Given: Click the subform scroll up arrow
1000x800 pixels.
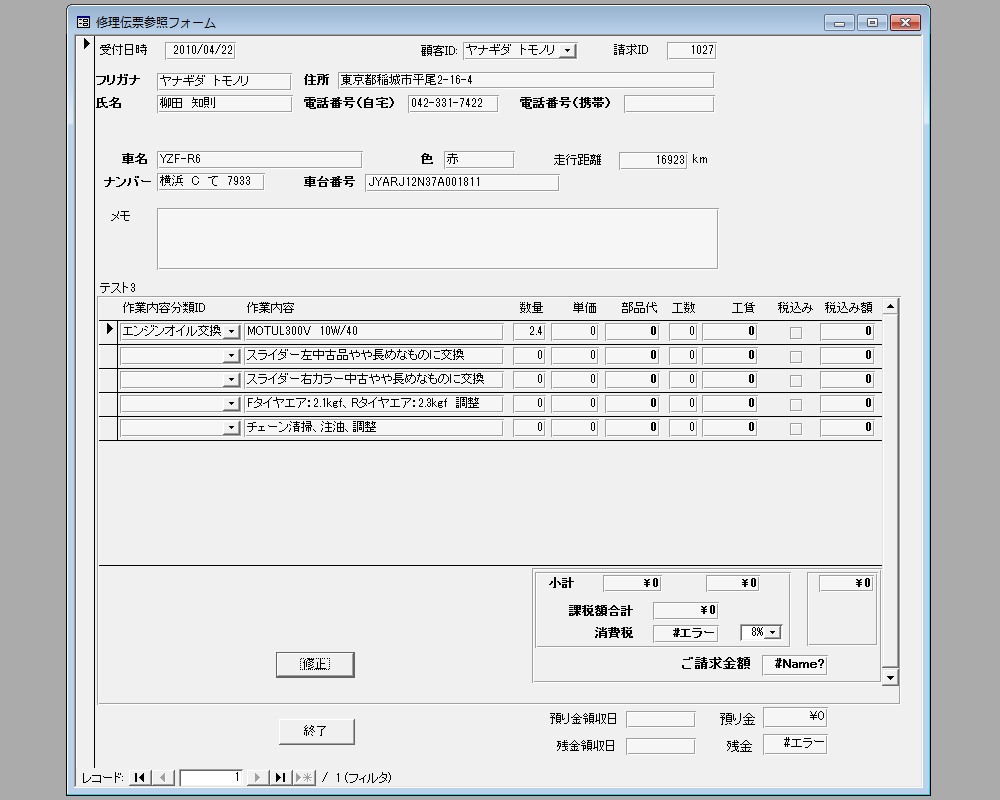Looking at the screenshot, I should [890, 306].
